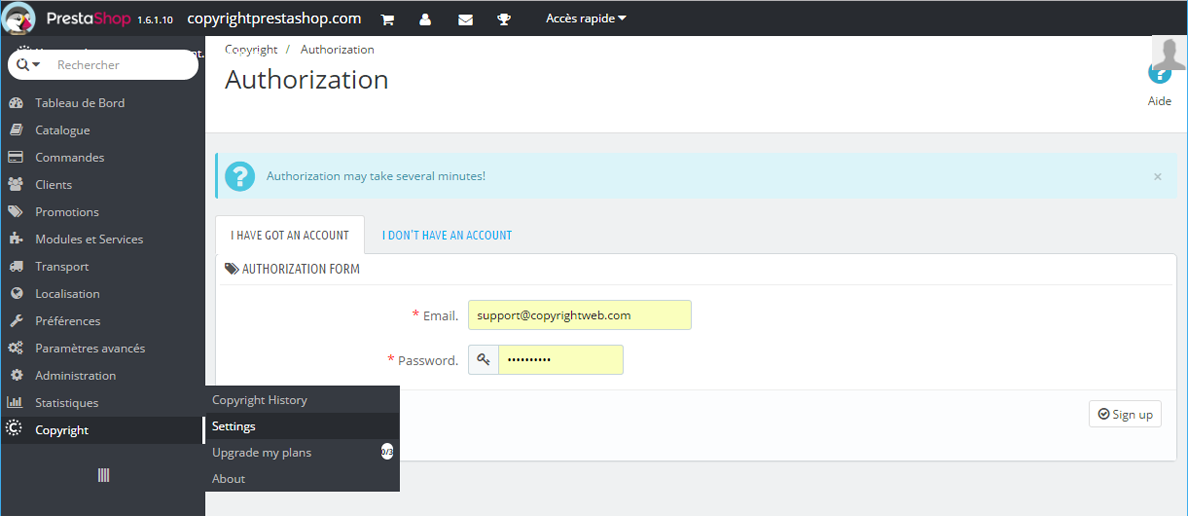Click the Catalogue book icon

click(x=15, y=130)
